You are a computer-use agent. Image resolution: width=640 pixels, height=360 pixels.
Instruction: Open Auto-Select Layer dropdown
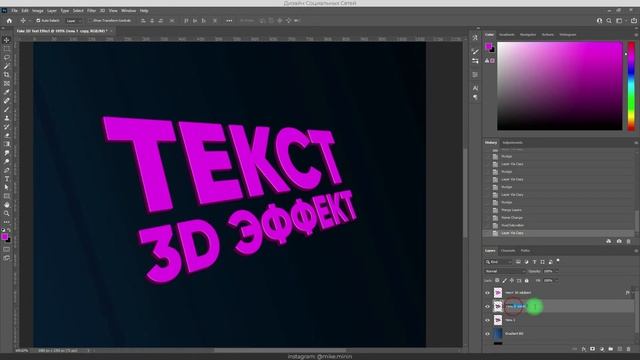73,20
